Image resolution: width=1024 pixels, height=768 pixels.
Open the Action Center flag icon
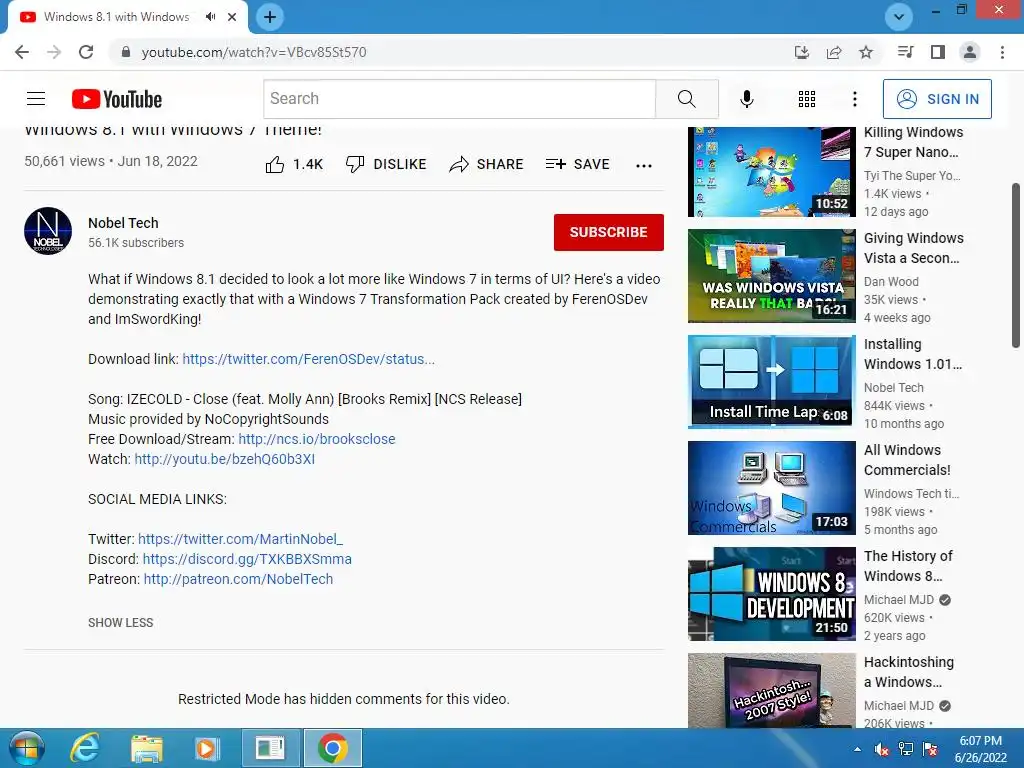click(930, 749)
